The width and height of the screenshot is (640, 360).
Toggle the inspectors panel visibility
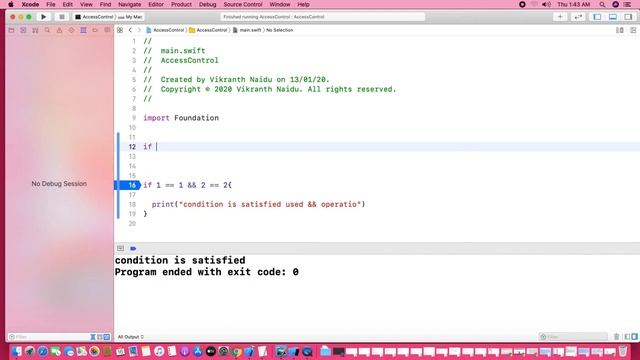tap(628, 17)
